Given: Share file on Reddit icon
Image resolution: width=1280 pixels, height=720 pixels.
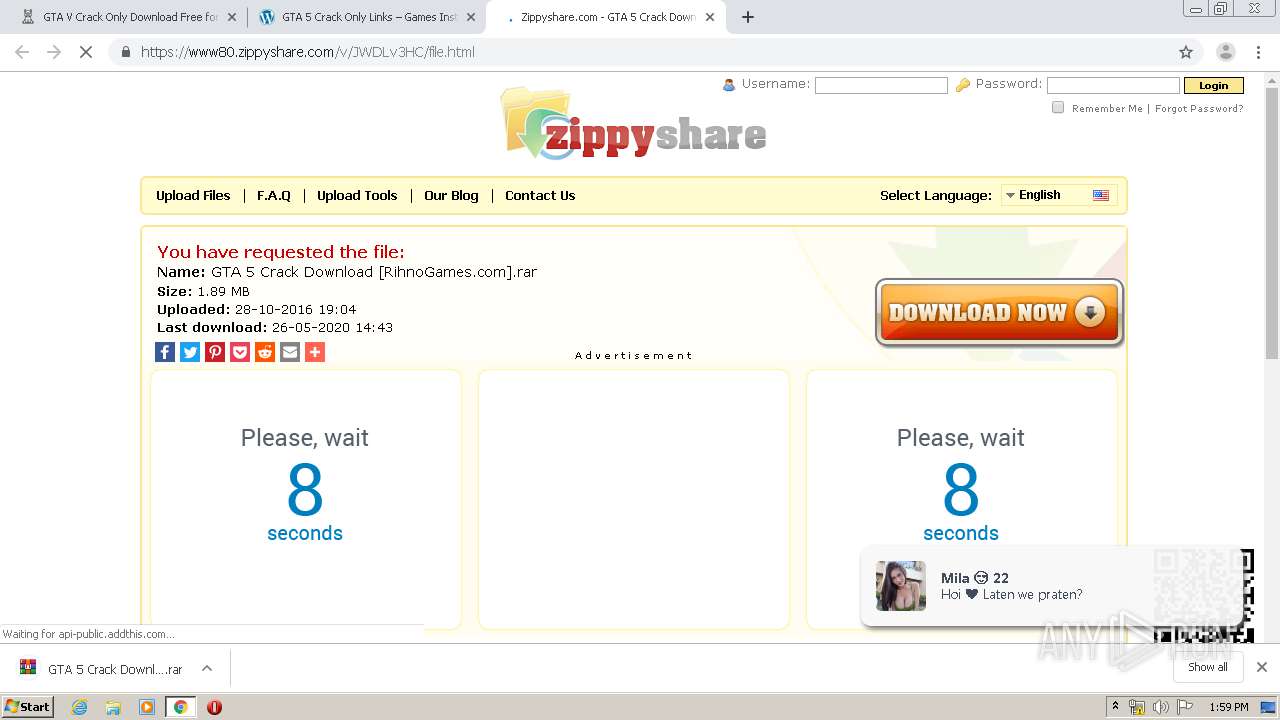Looking at the screenshot, I should 265,352.
